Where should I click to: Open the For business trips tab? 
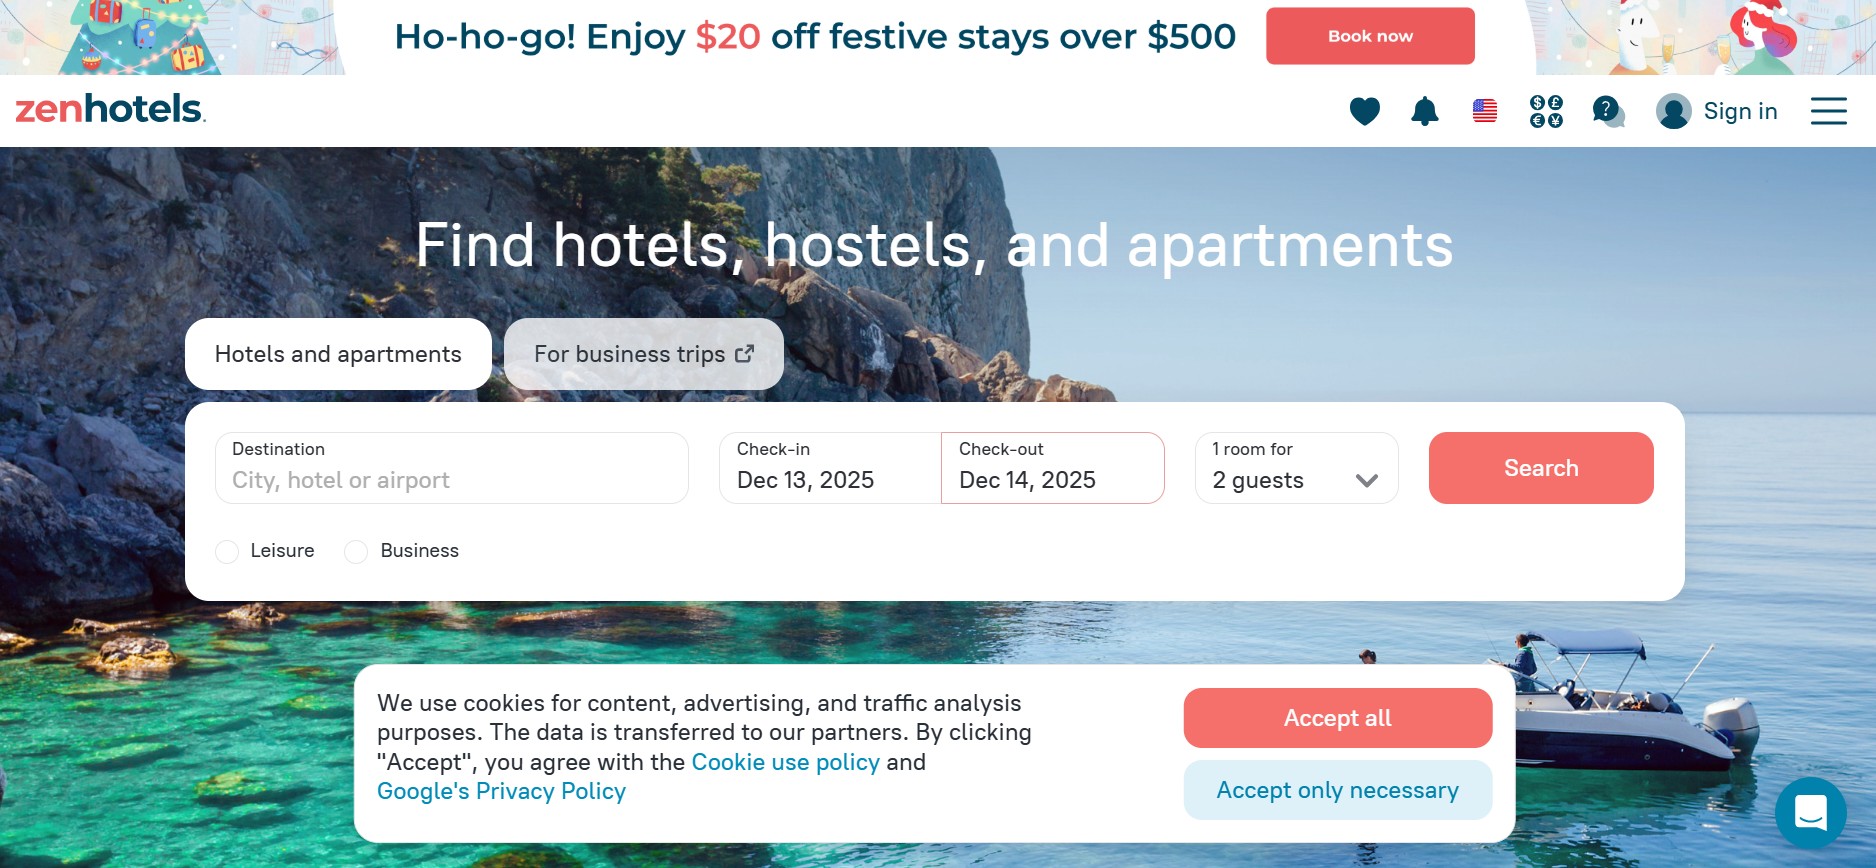[x=643, y=354]
